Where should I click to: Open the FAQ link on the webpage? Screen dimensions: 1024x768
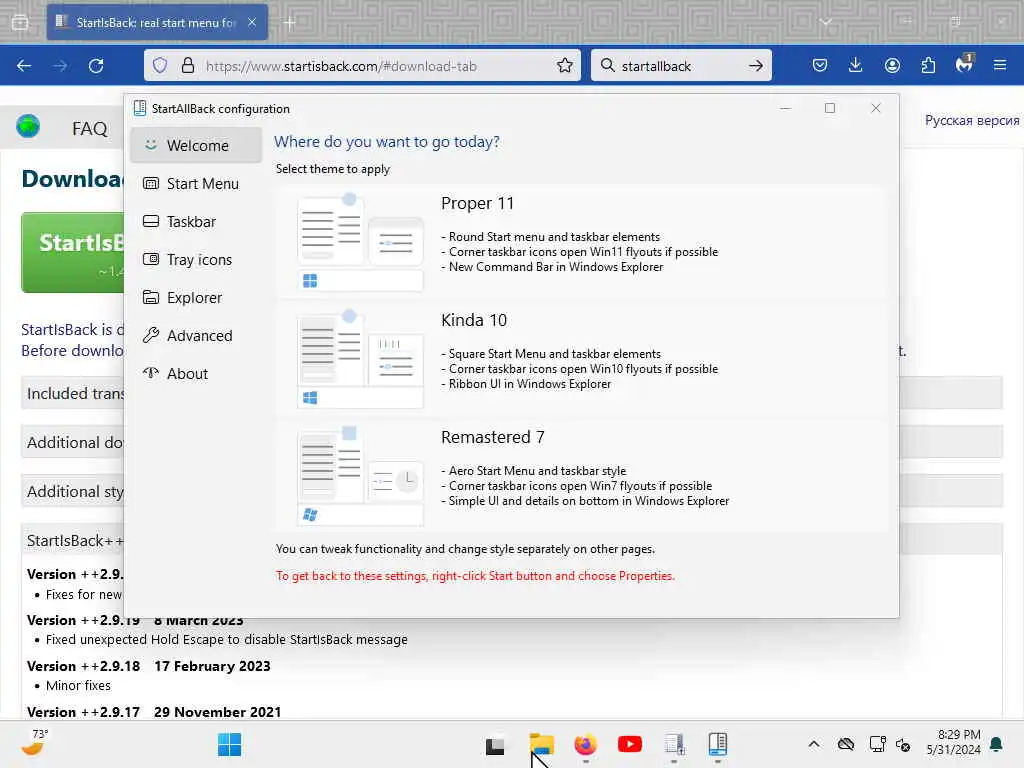point(89,129)
